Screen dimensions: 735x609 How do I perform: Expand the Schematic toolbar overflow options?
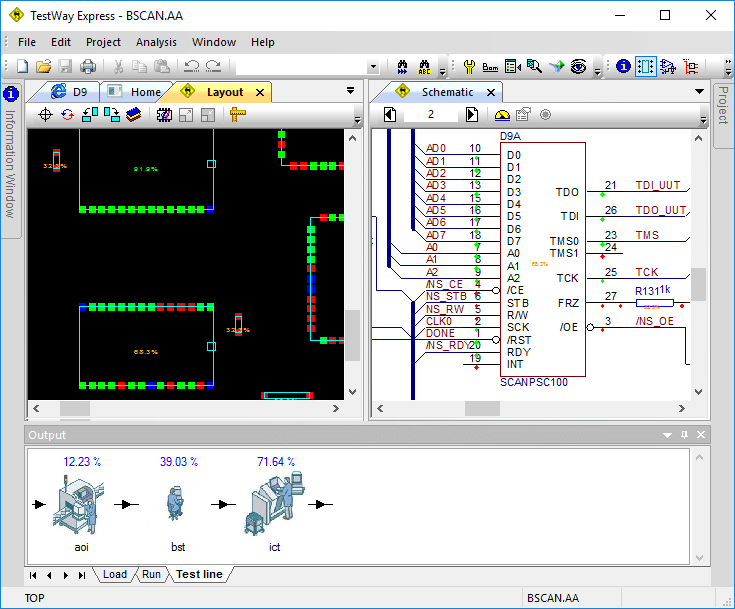pos(703,120)
